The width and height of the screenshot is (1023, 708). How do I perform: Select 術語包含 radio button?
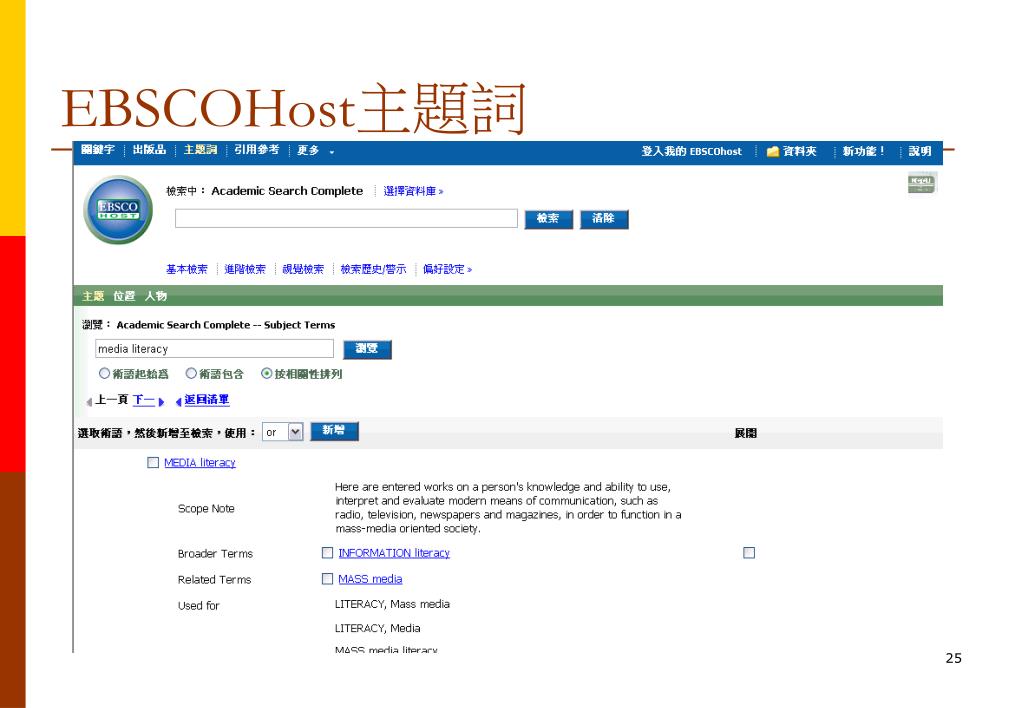tap(191, 374)
